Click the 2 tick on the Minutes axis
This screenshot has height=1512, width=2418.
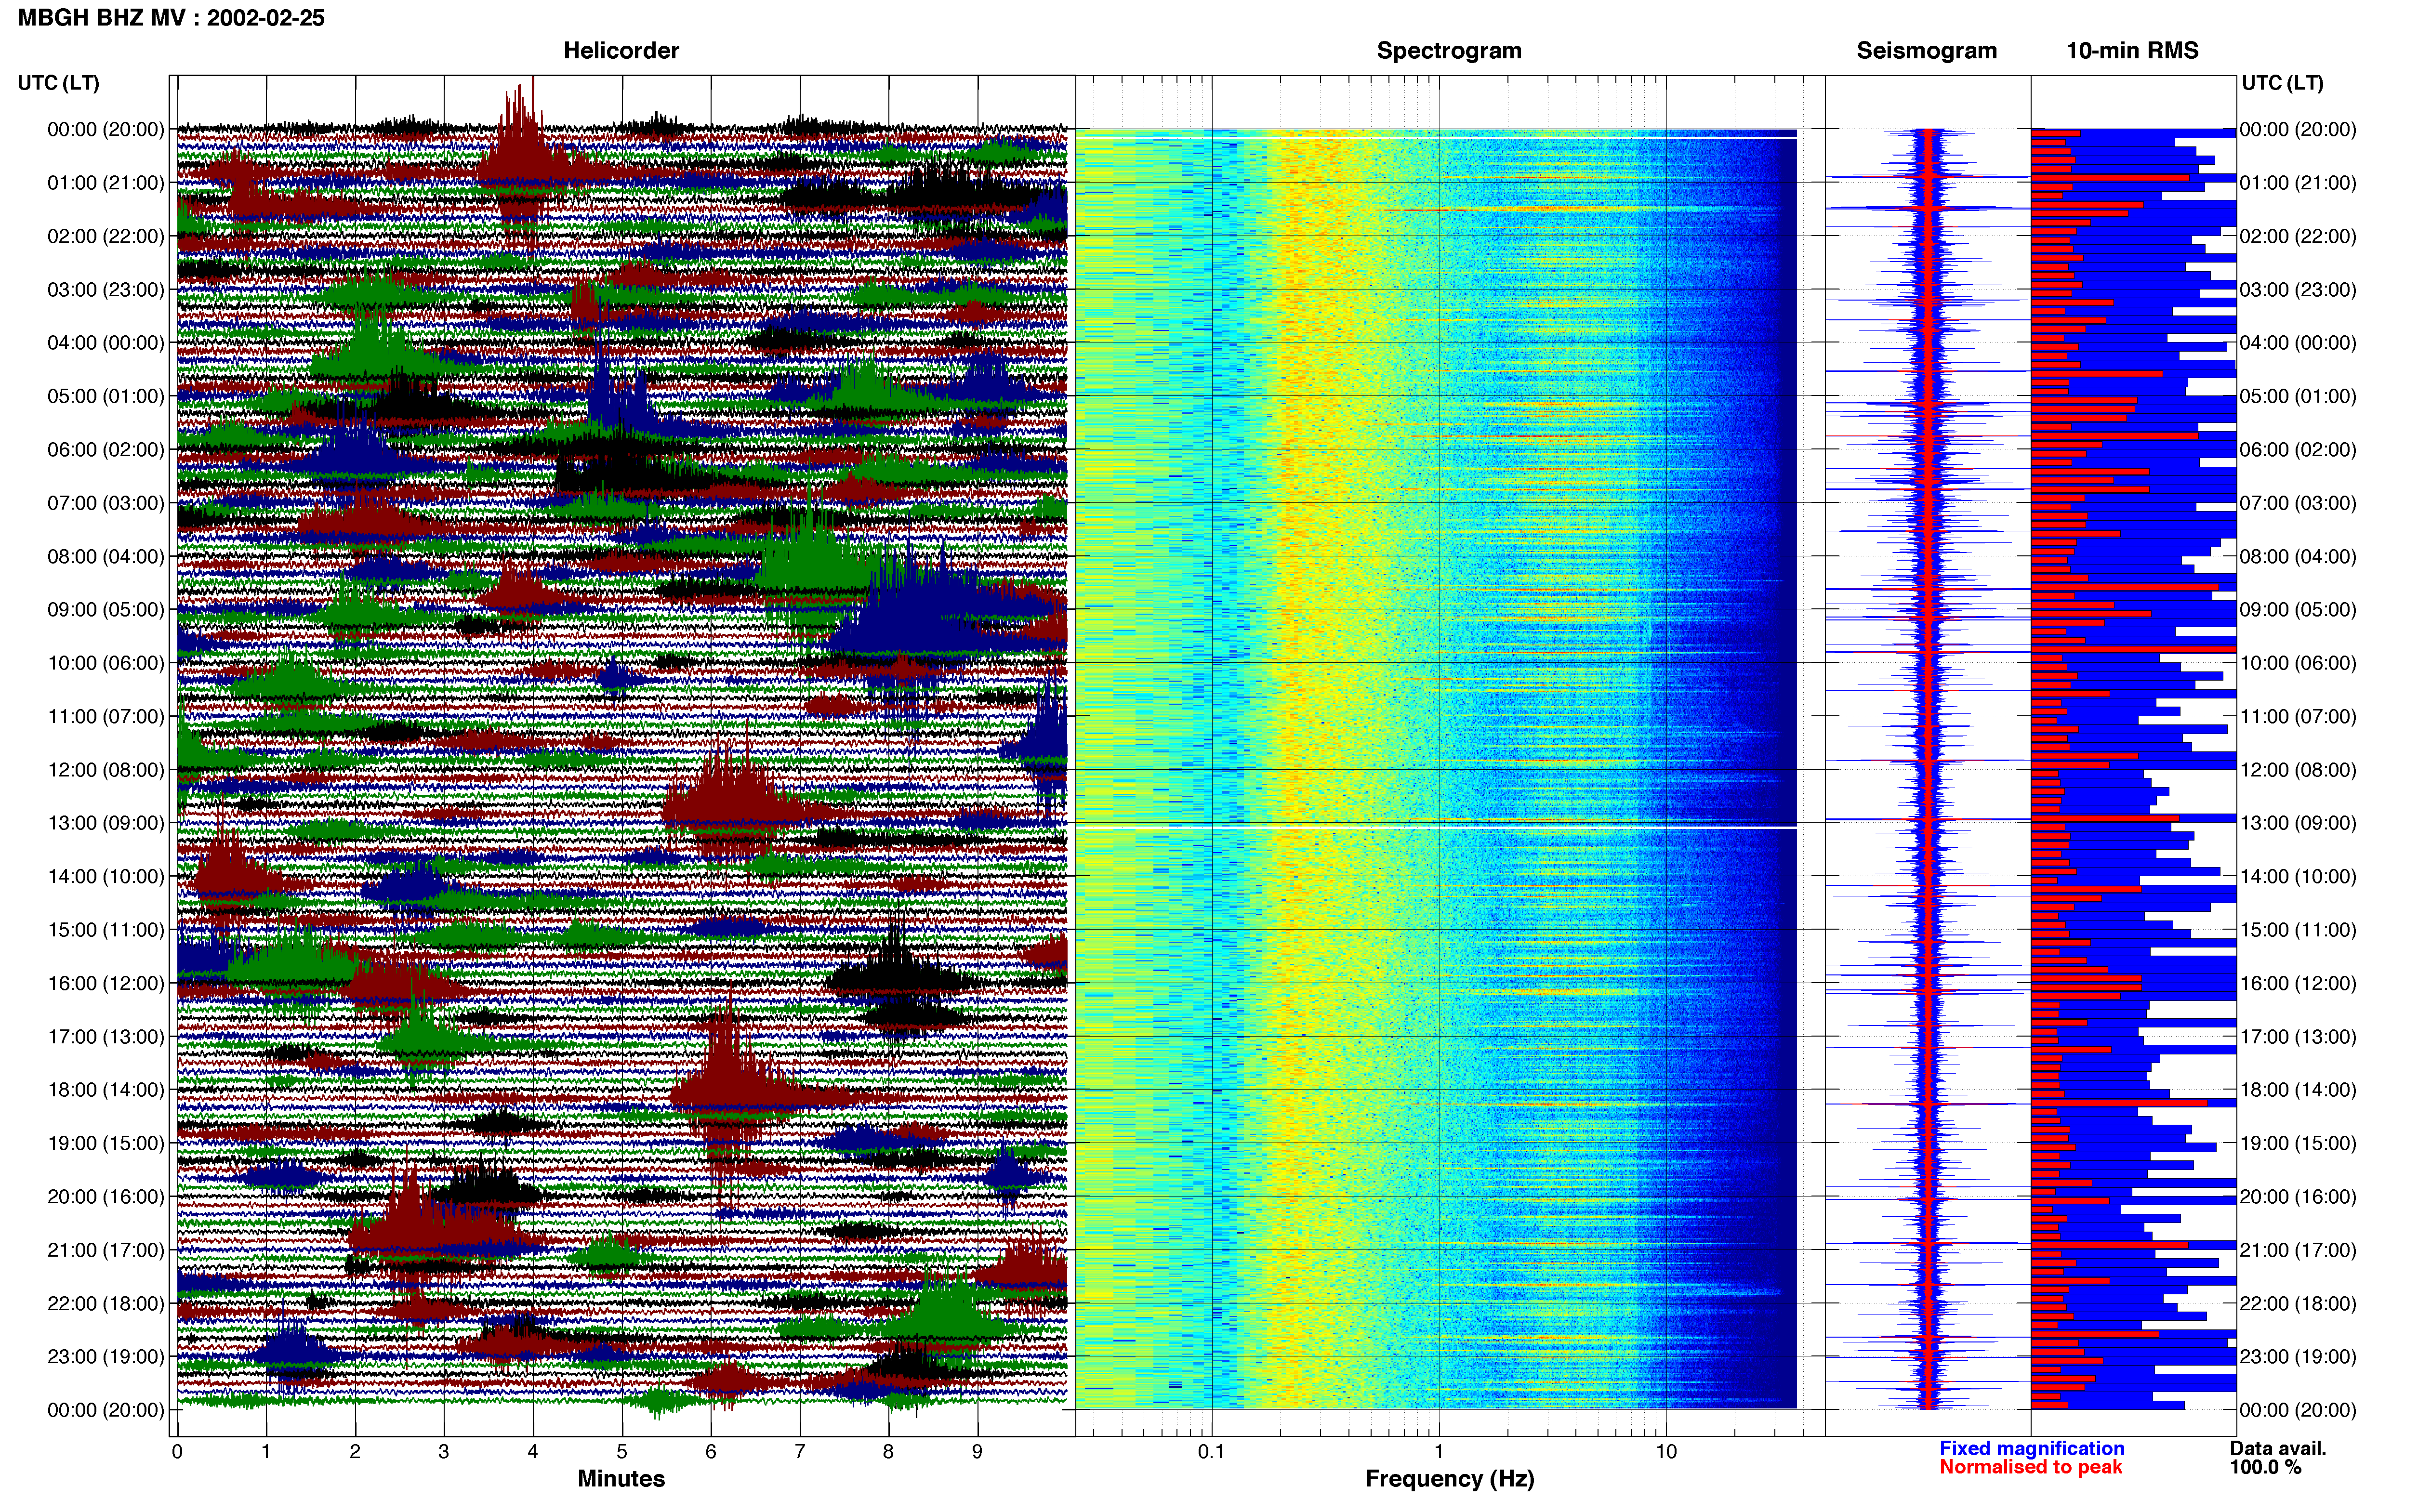pos(355,1452)
